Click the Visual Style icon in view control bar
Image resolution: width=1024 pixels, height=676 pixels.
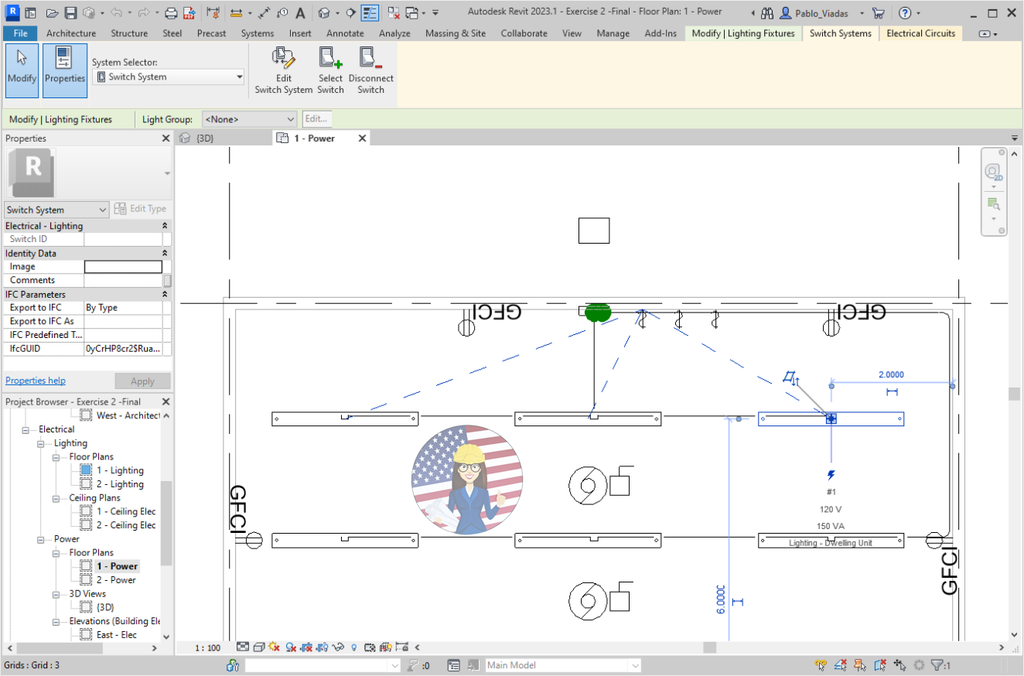coord(259,647)
